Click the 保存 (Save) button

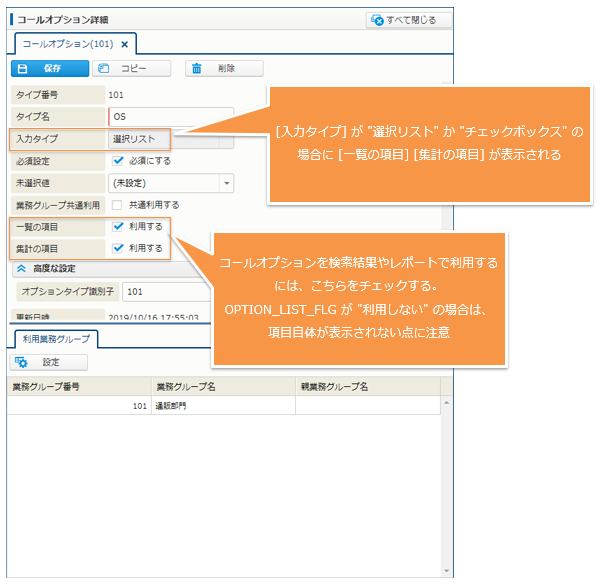(45, 69)
